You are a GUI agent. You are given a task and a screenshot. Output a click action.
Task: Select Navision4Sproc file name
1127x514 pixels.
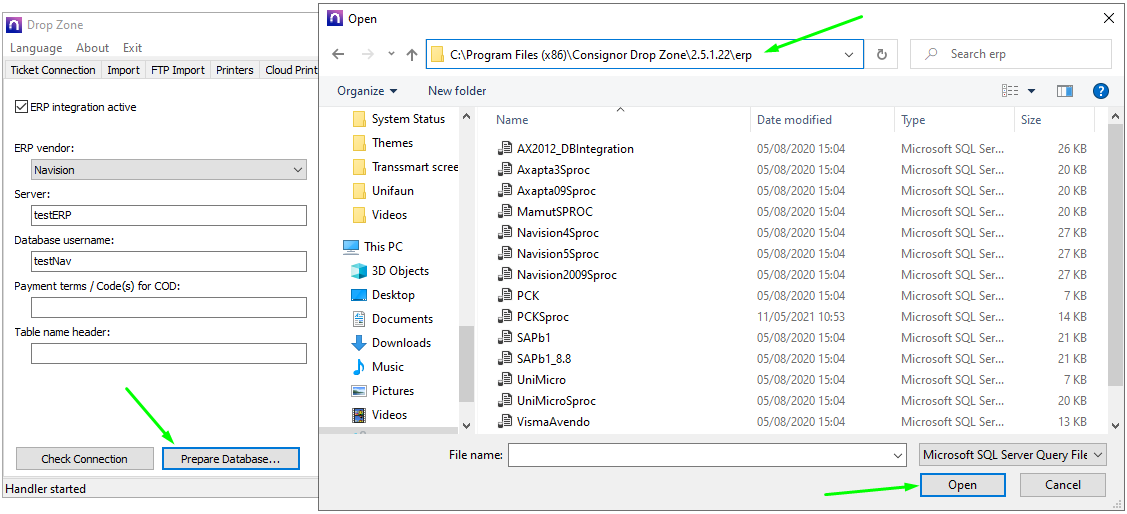tap(558, 233)
